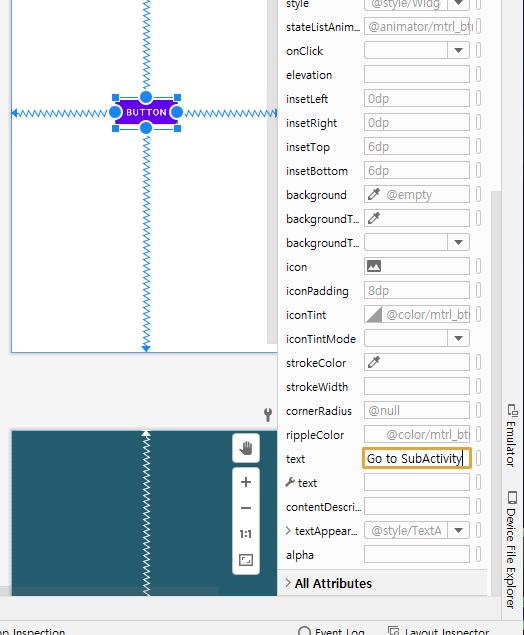Click the tools text input field
The height and width of the screenshot is (635, 524).
(417, 483)
